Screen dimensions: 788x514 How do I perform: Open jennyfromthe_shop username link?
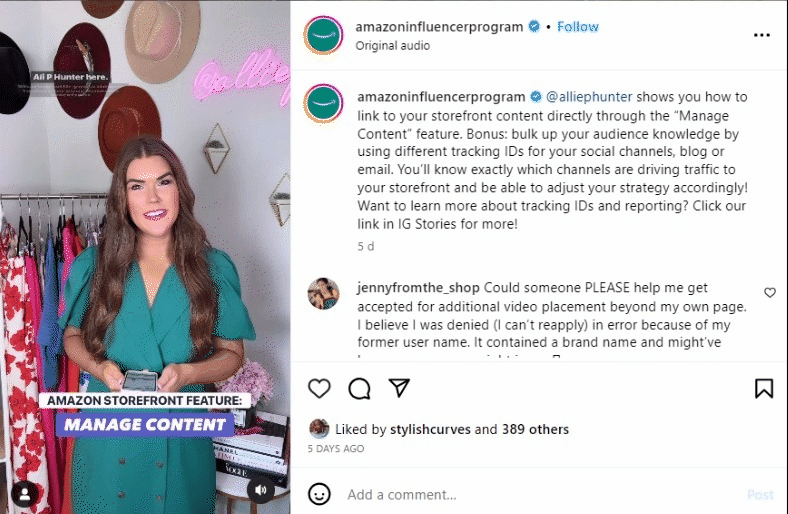click(x=418, y=288)
